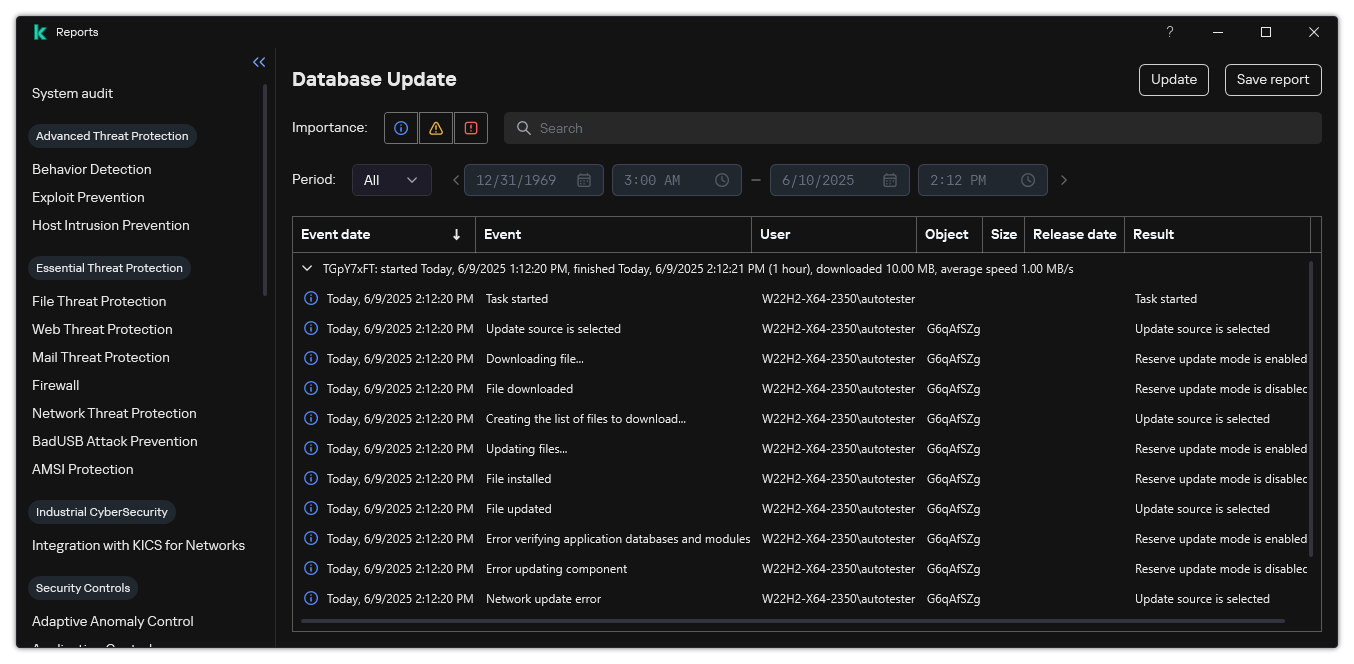Click the Update button
The width and height of the screenshot is (1354, 664).
tap(1173, 79)
